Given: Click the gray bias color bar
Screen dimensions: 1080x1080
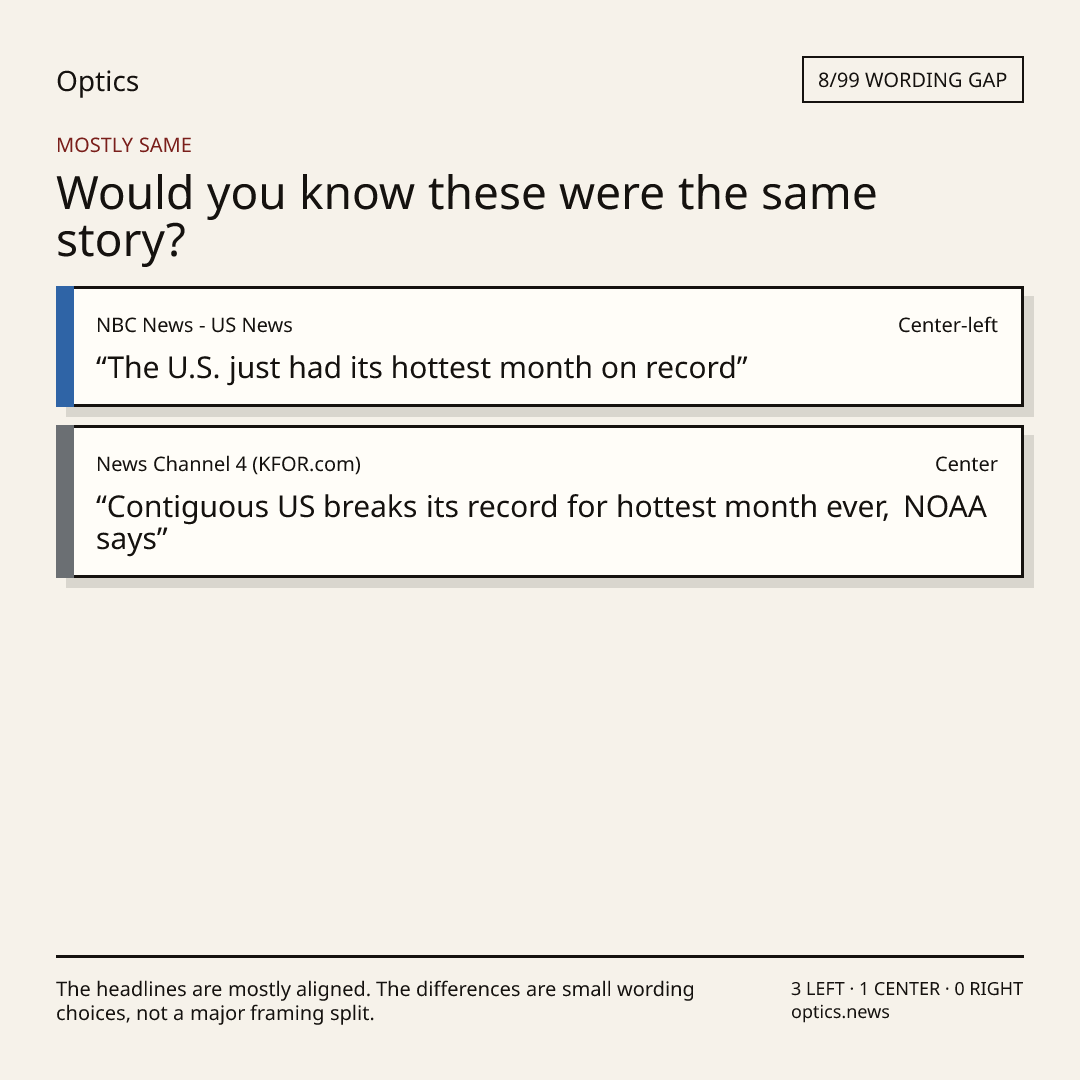Looking at the screenshot, I should click(65, 501).
